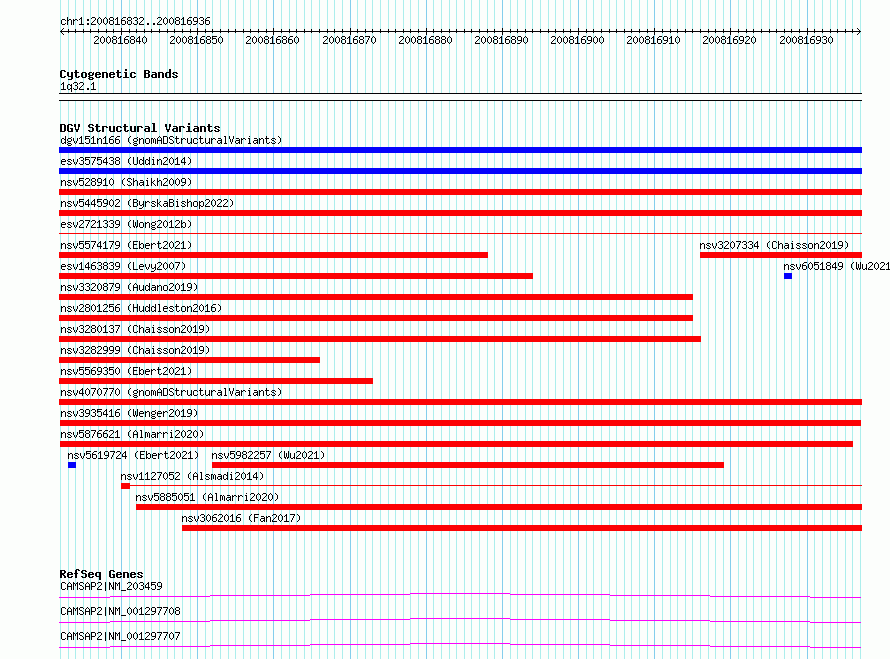Click the nsv4070770 gnomADStructuralVariants label
The height and width of the screenshot is (659, 890).
(x=171, y=392)
